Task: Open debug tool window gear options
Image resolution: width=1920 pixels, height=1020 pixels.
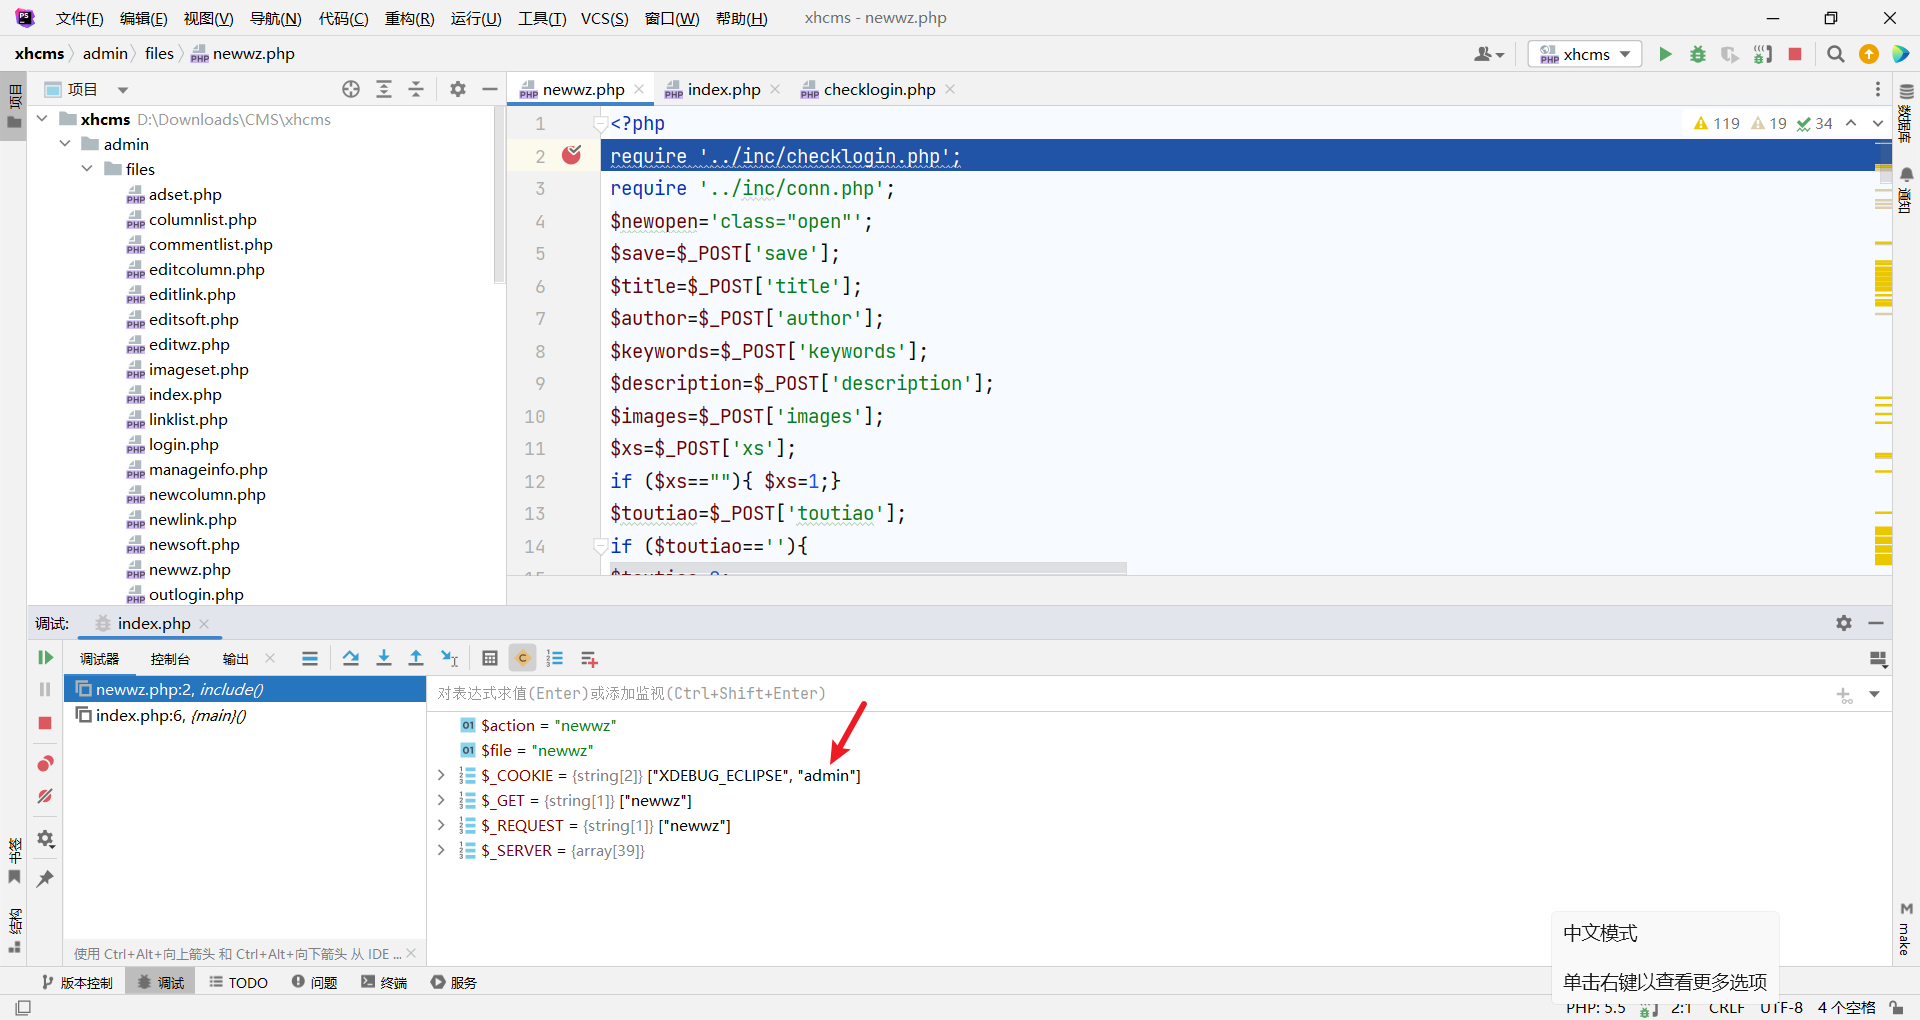Action: (x=1844, y=623)
